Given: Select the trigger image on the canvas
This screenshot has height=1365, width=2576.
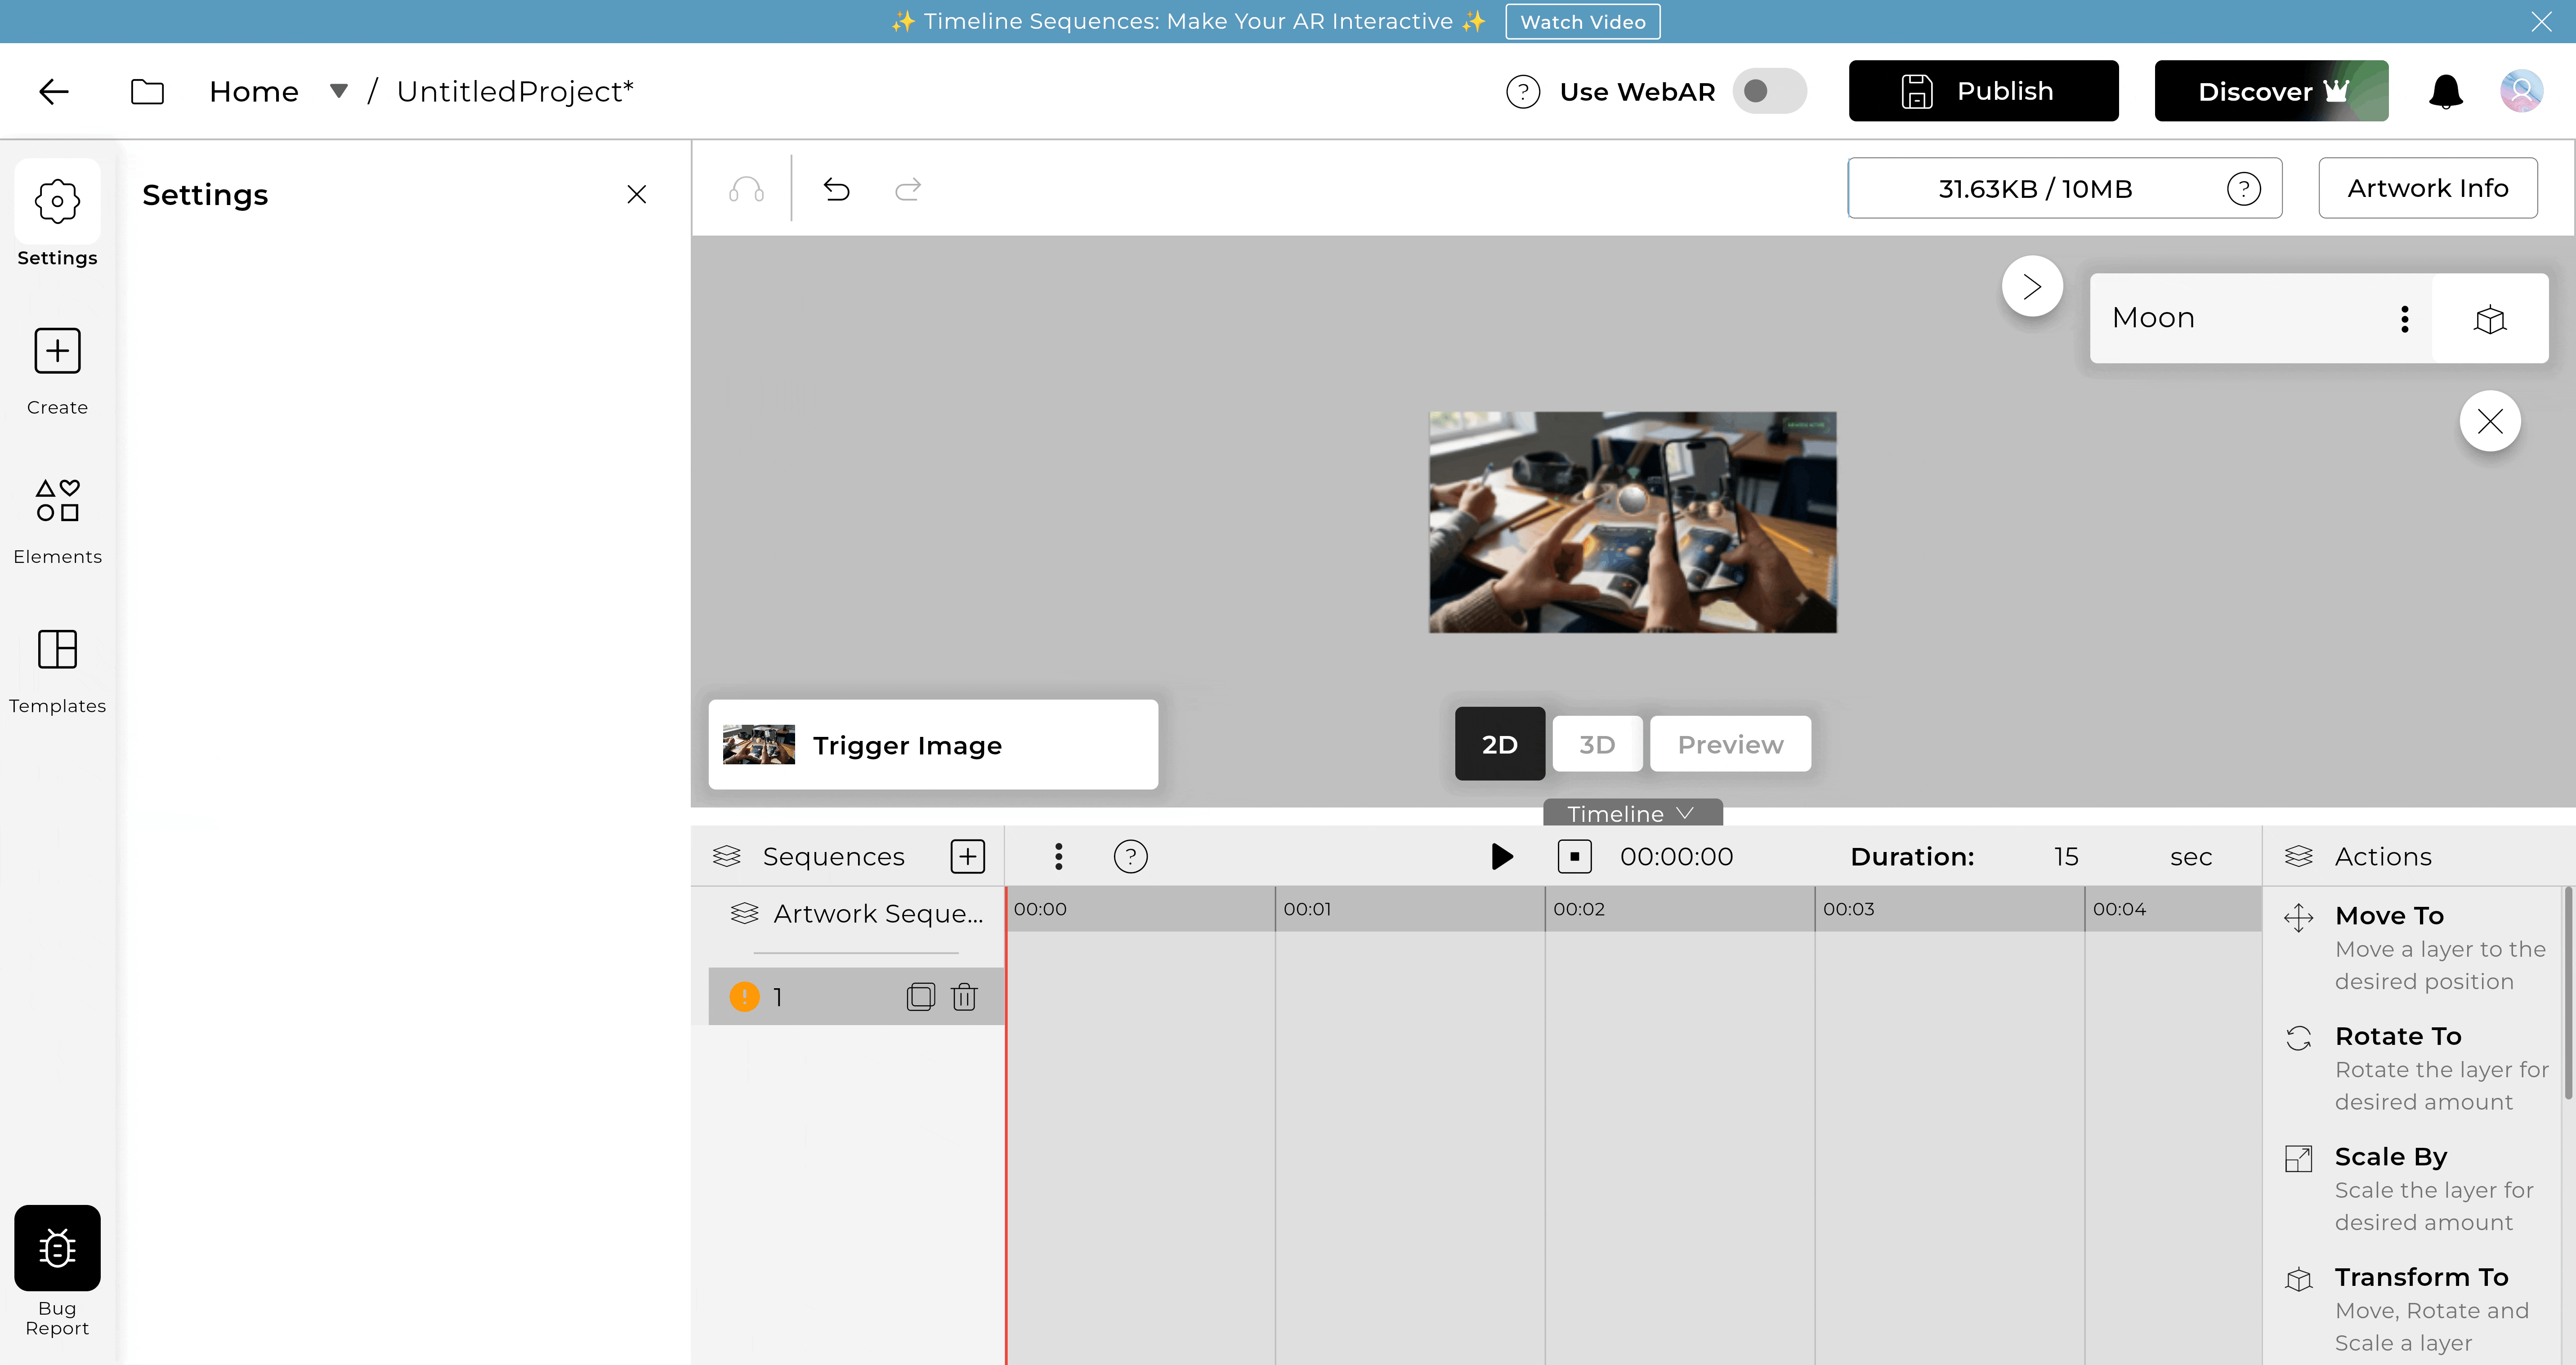Looking at the screenshot, I should coord(1632,522).
